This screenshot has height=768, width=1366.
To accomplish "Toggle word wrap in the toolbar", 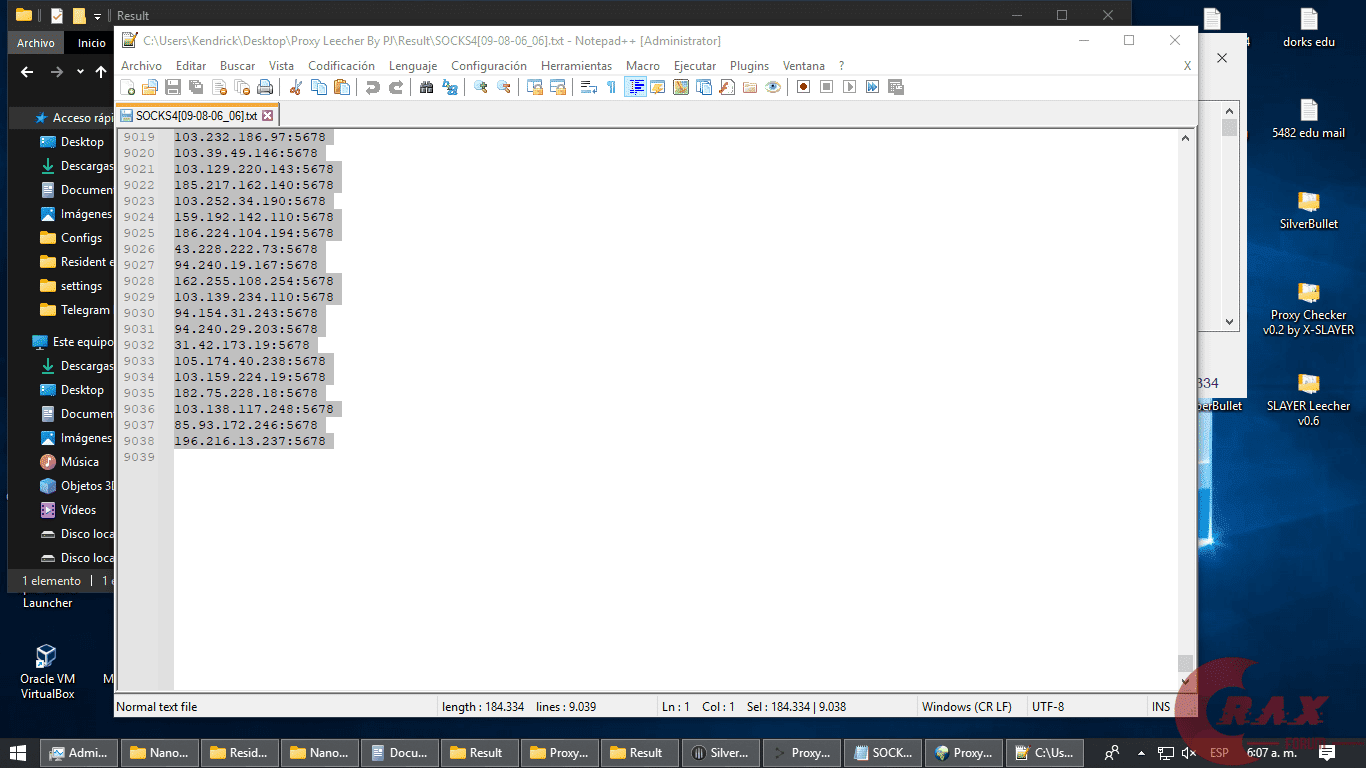I will (x=588, y=87).
